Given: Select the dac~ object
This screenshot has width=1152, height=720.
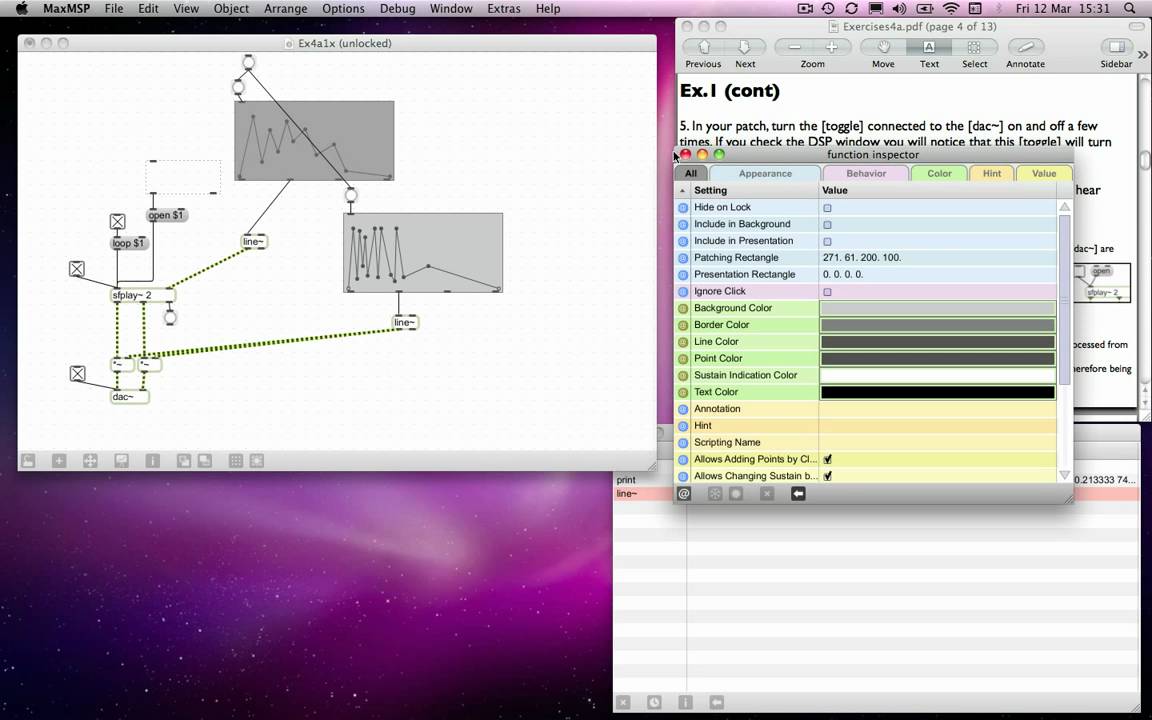Looking at the screenshot, I should pos(129,397).
